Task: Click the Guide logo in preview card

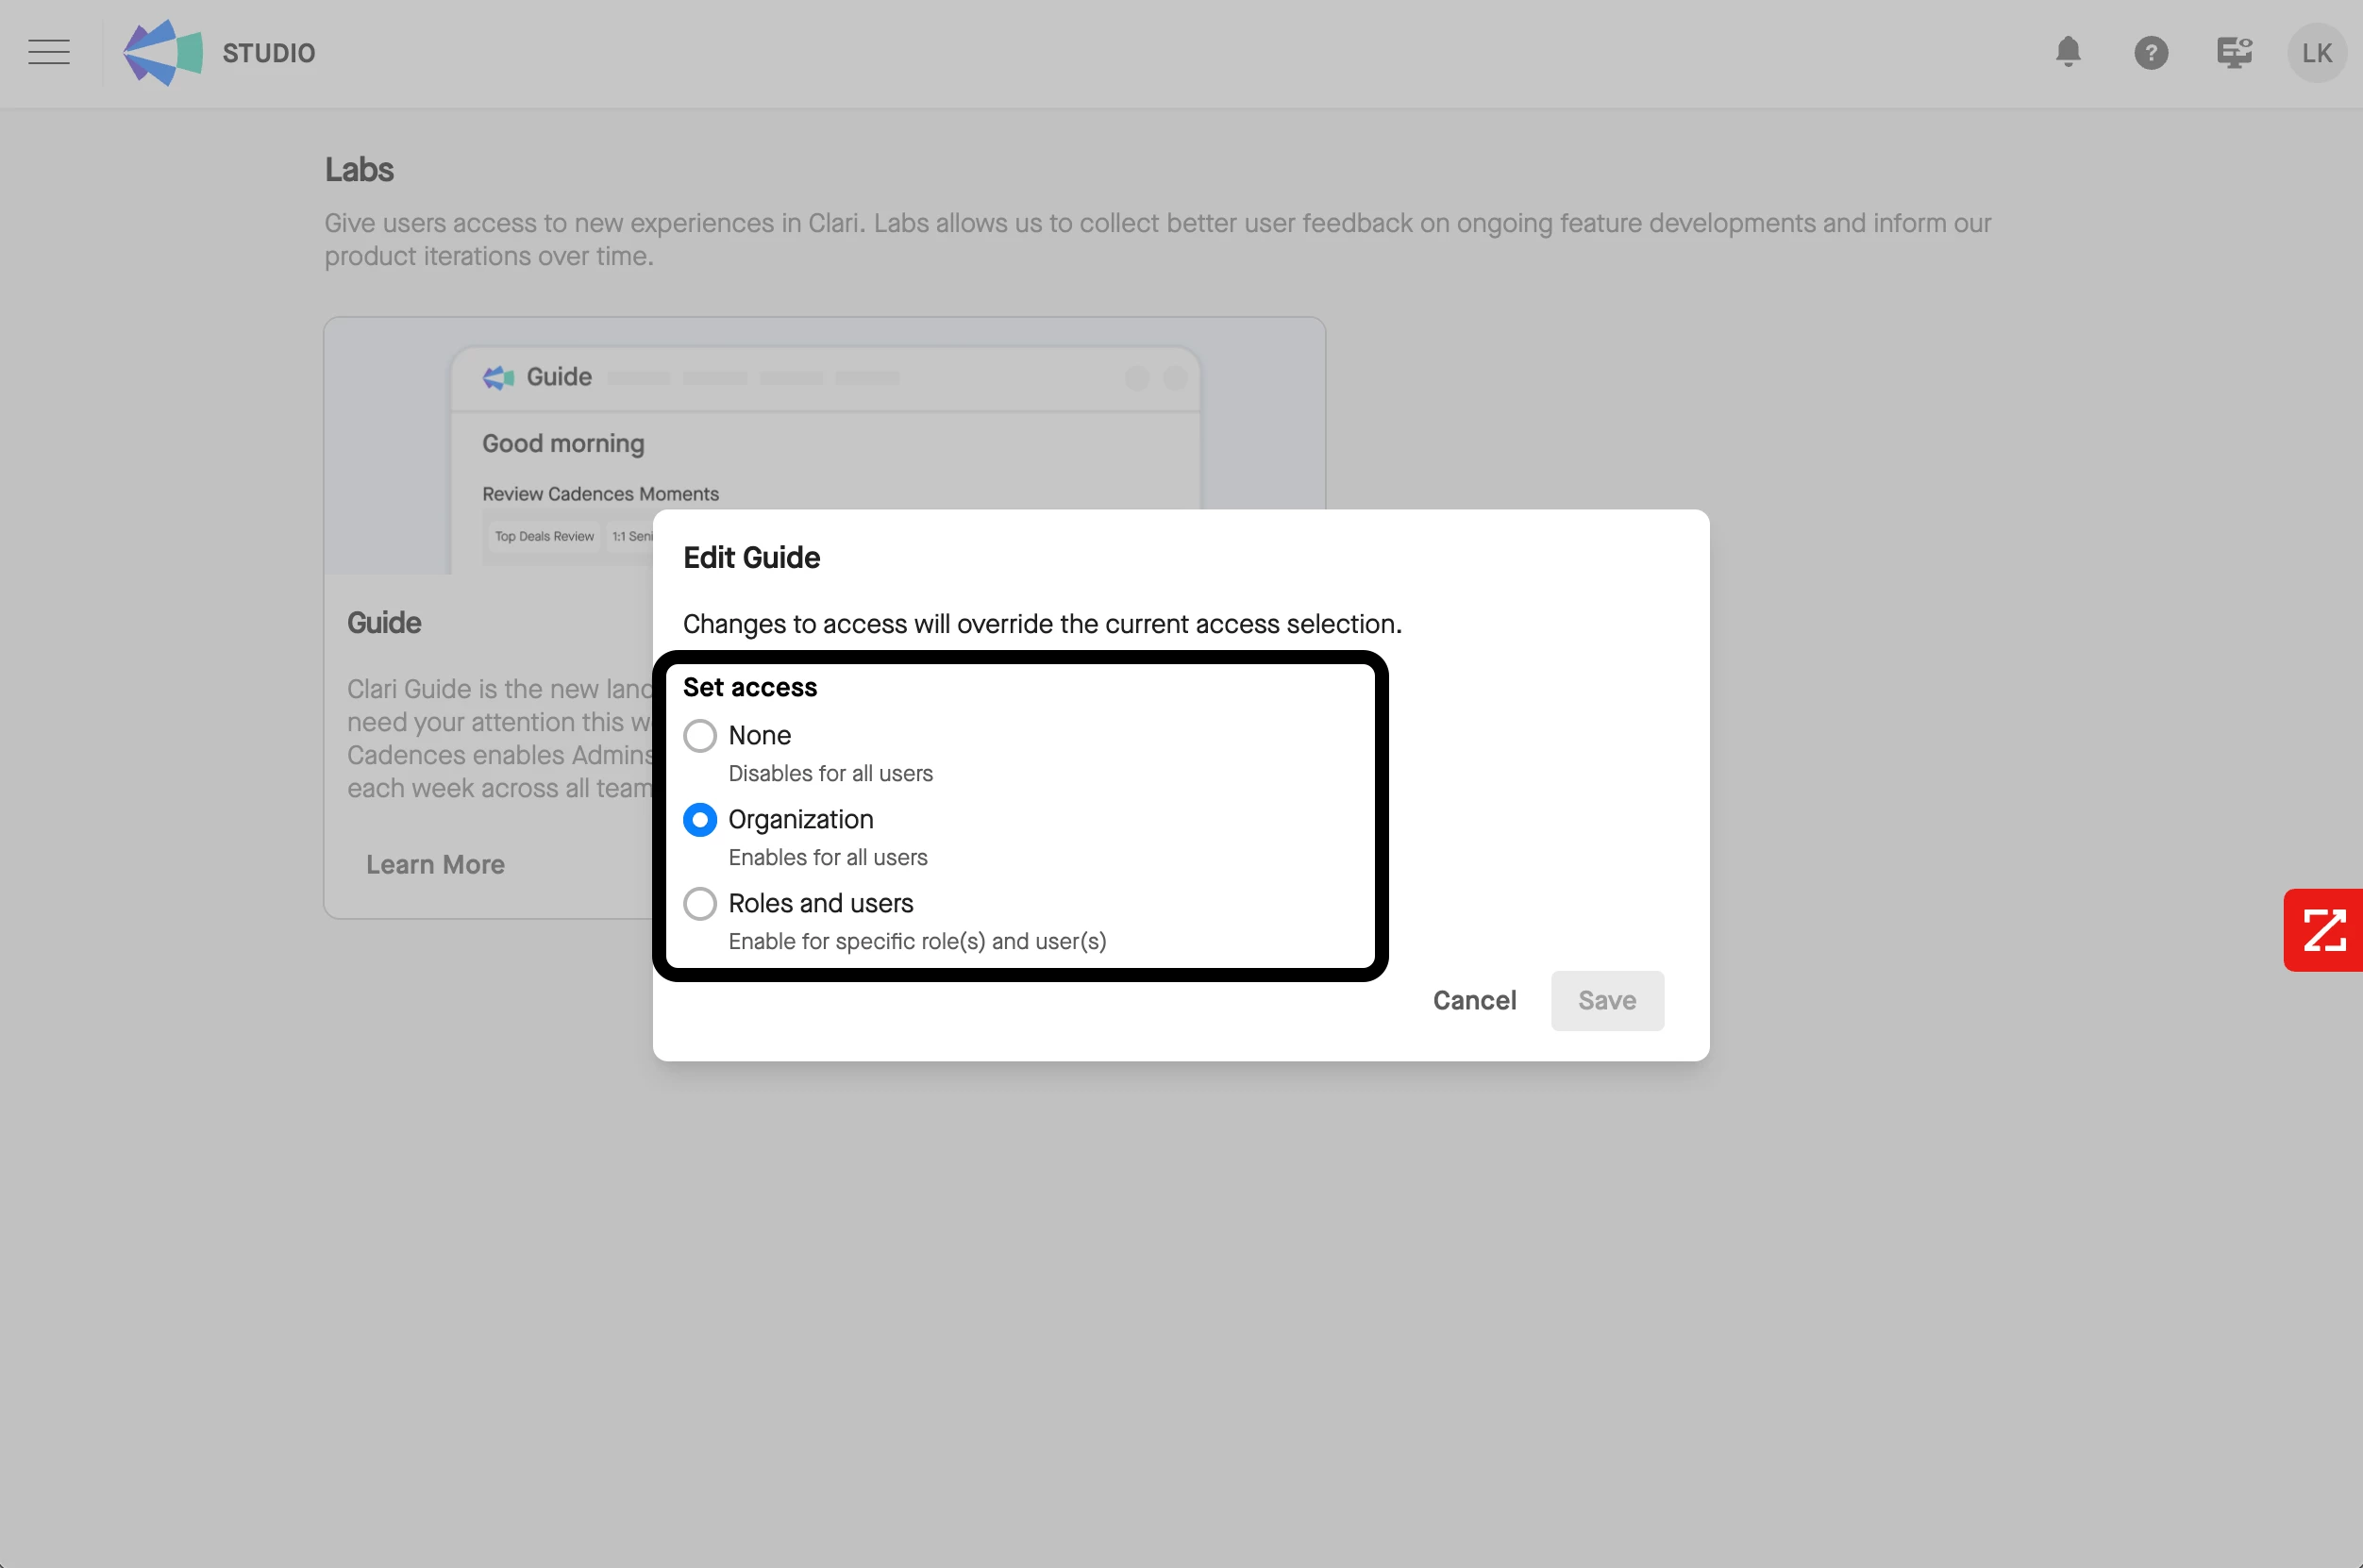Action: (498, 377)
